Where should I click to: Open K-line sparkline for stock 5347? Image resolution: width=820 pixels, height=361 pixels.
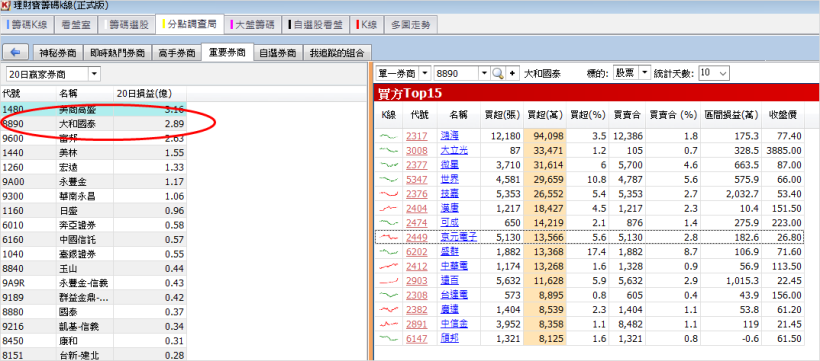click(389, 179)
